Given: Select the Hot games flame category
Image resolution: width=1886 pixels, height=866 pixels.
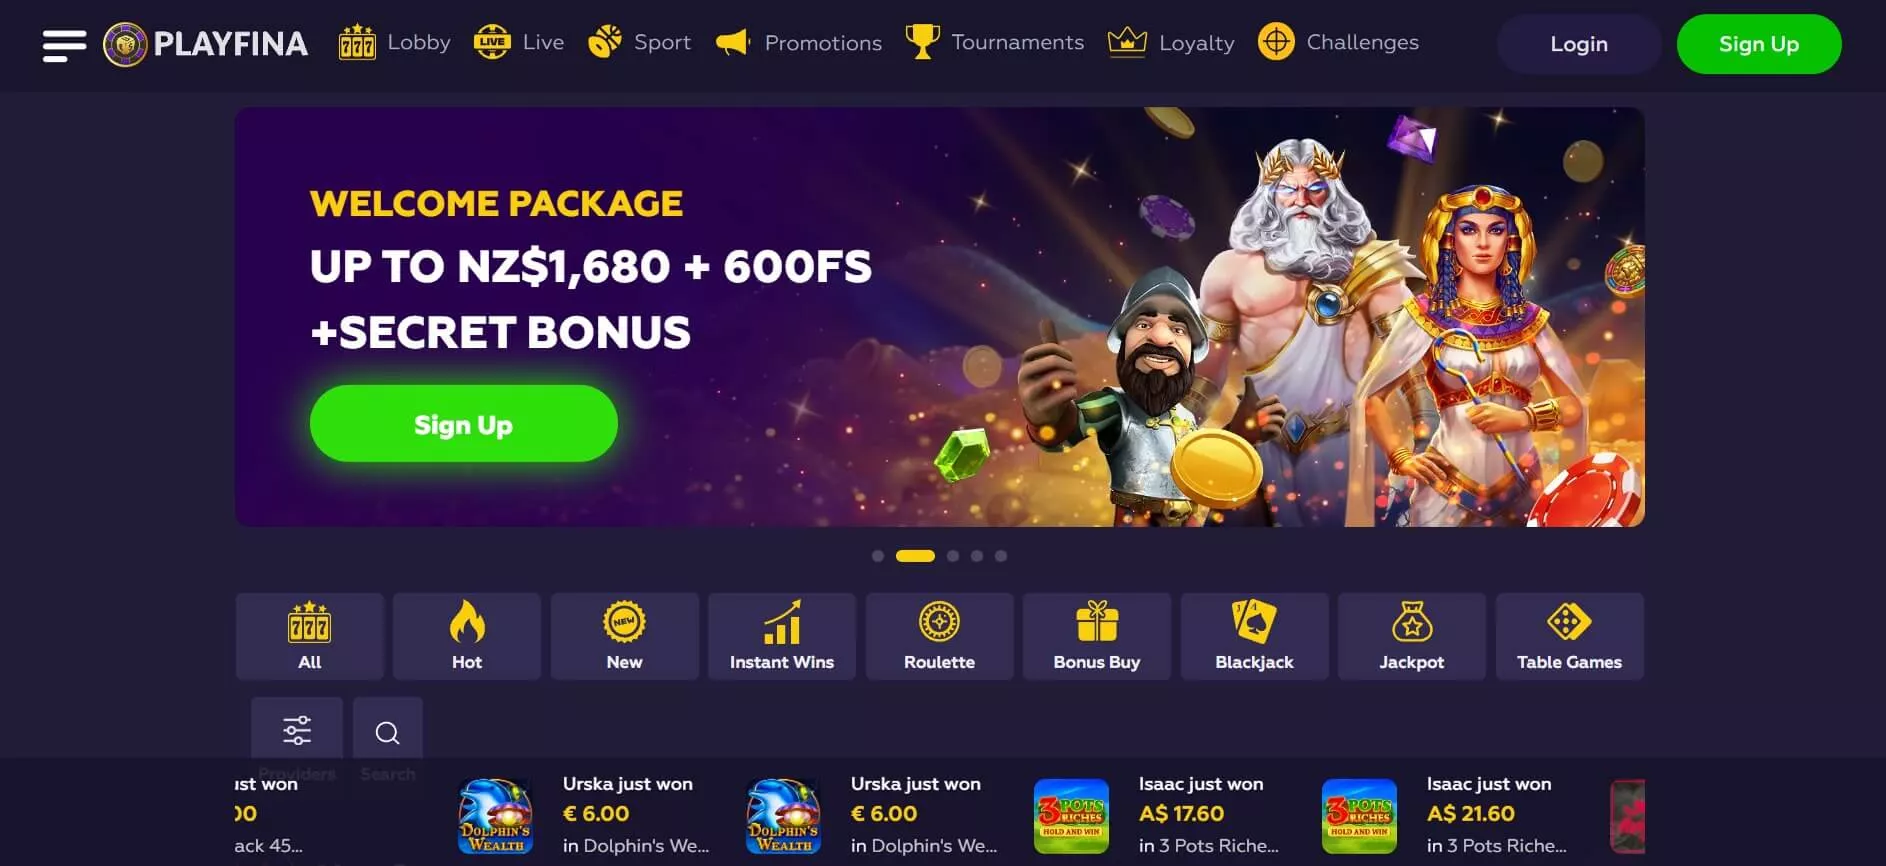Looking at the screenshot, I should 467,636.
